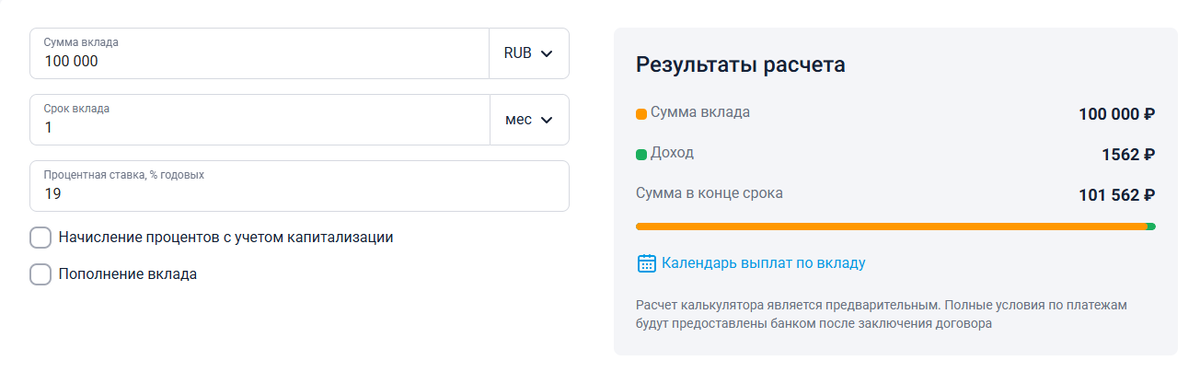Click the chevron arrow beside мес

click(x=546, y=120)
